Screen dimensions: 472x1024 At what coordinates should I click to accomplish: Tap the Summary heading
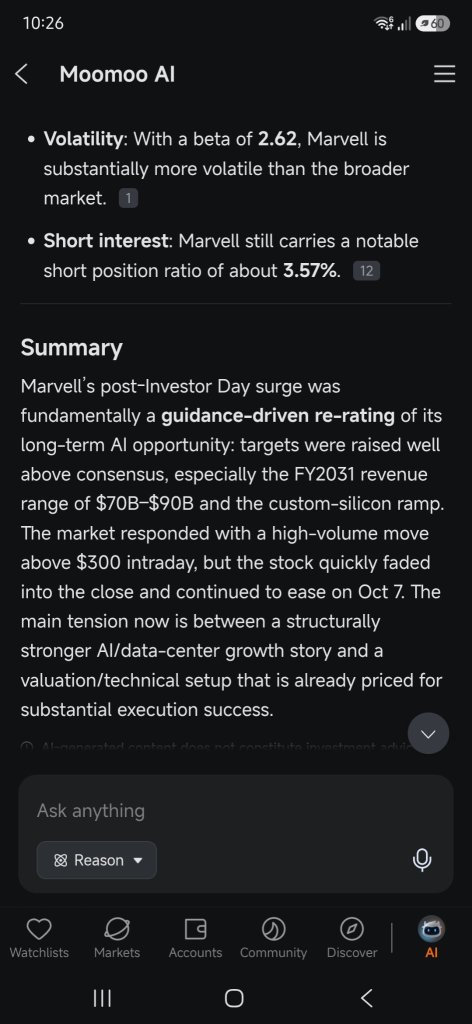coord(71,347)
